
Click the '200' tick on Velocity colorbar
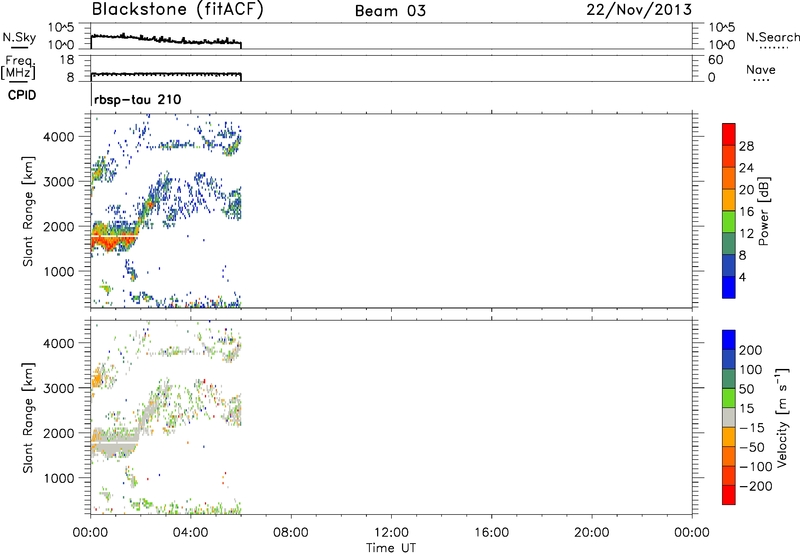point(751,350)
